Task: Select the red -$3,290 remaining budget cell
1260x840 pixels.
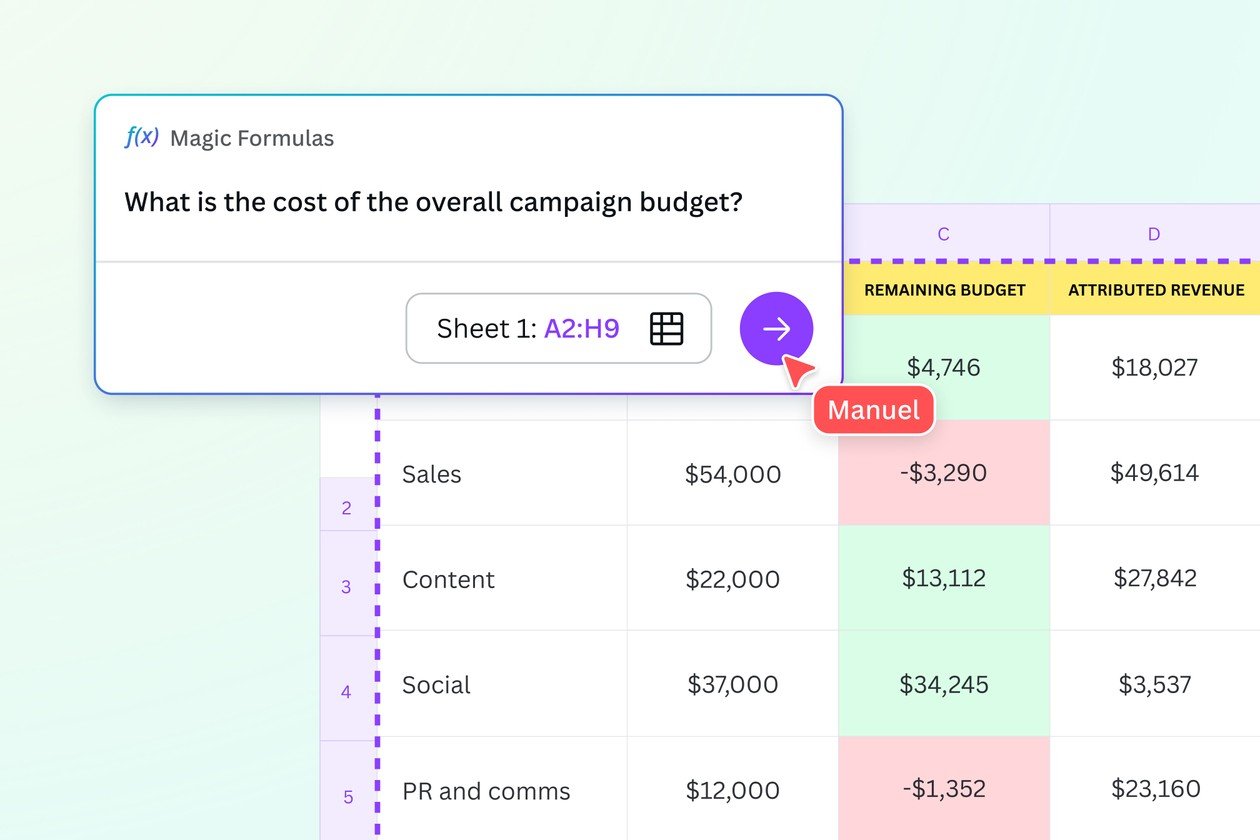Action: [x=944, y=473]
